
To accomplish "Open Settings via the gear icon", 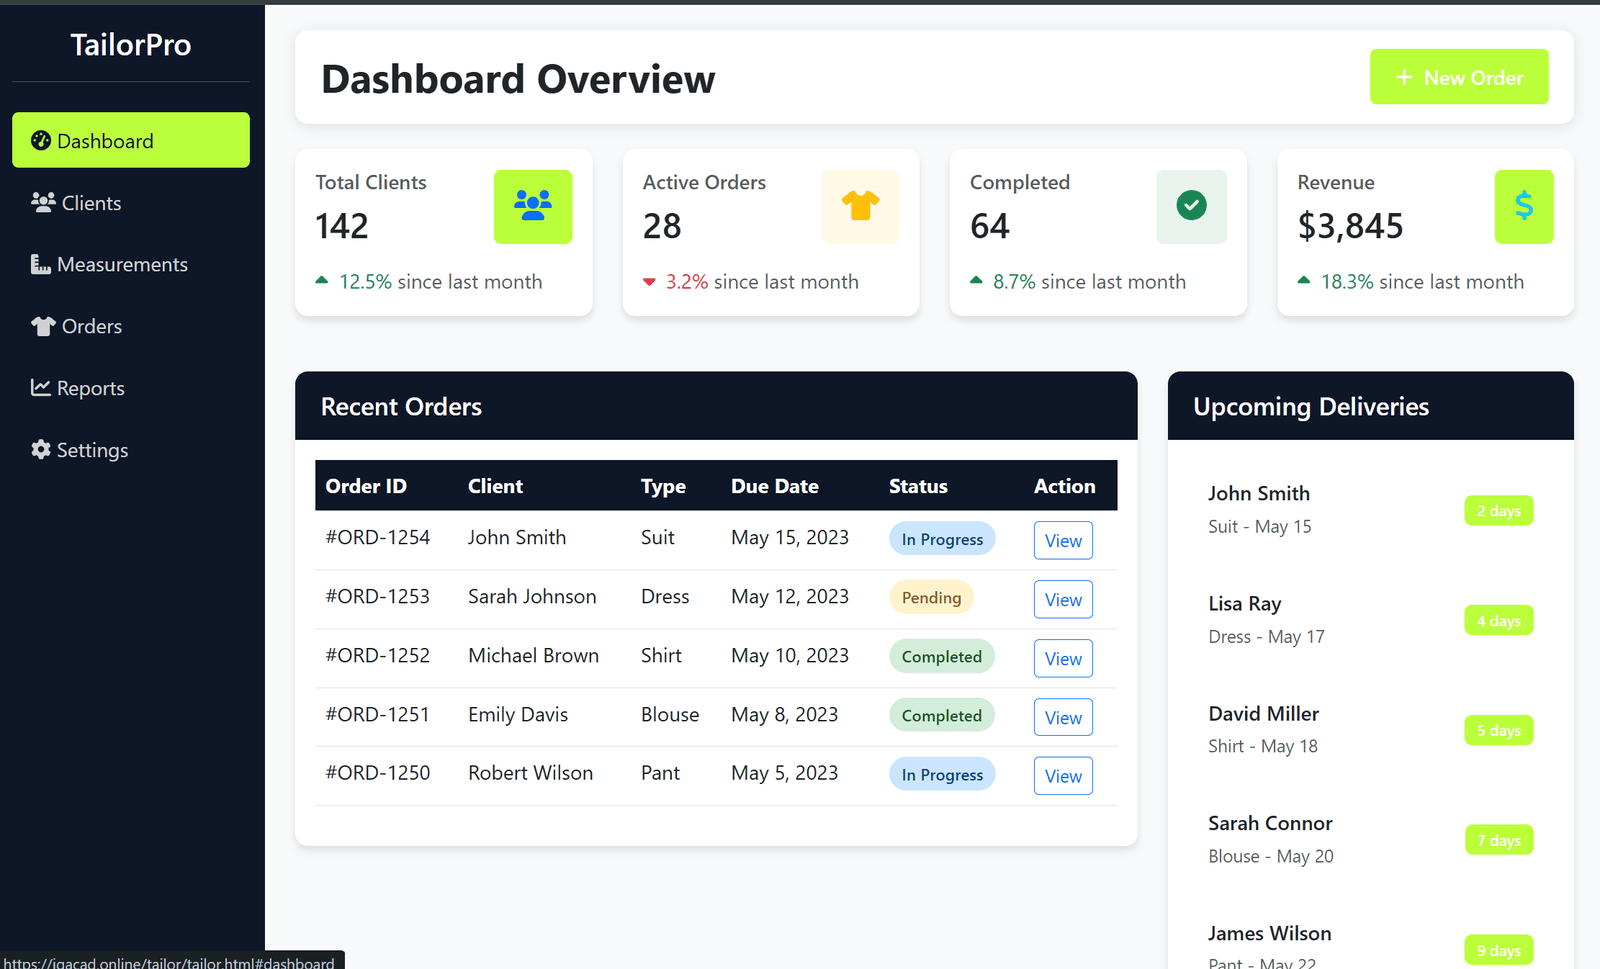I will point(40,450).
